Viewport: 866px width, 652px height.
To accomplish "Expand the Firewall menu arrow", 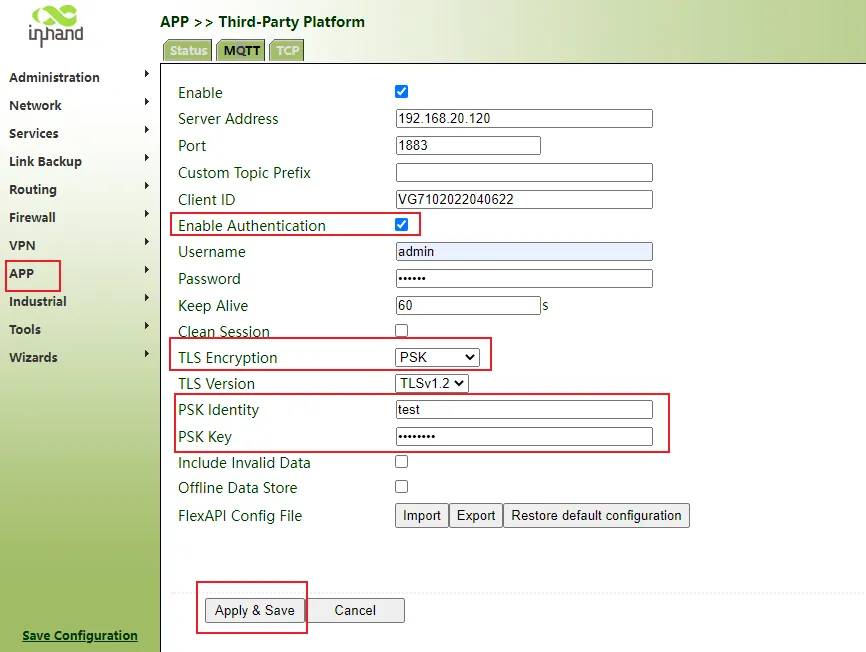I will point(146,214).
